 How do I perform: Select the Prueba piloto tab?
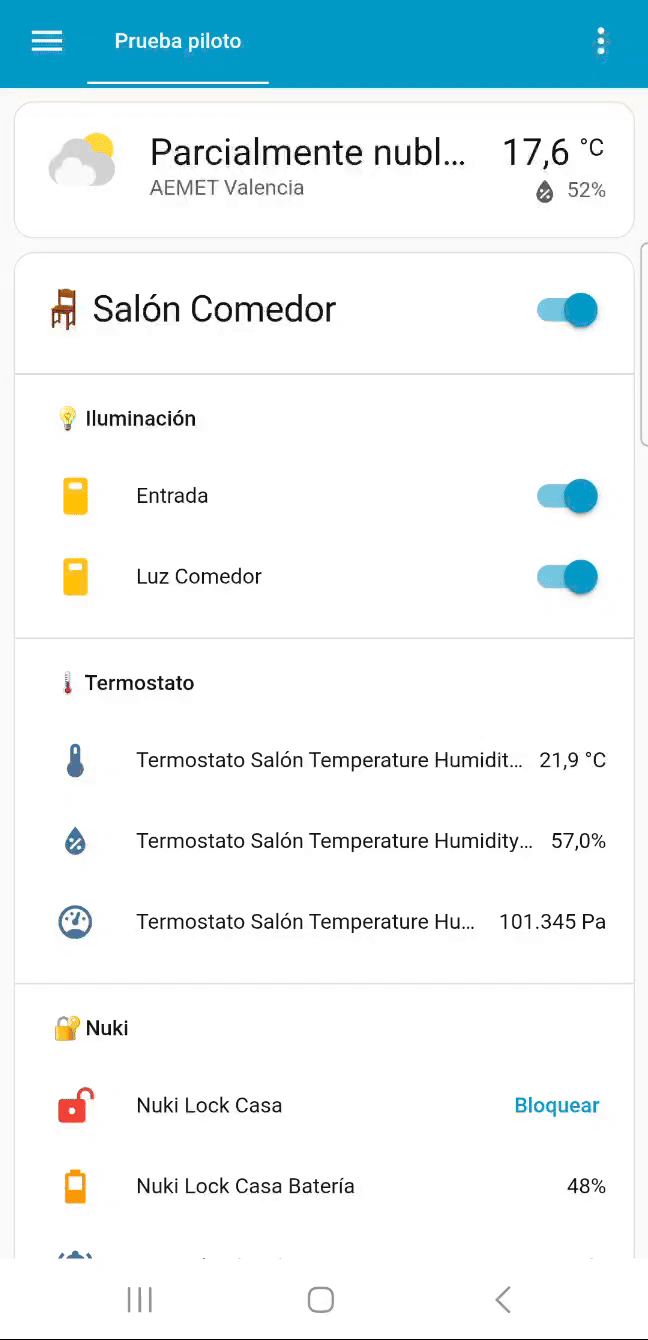click(x=178, y=41)
